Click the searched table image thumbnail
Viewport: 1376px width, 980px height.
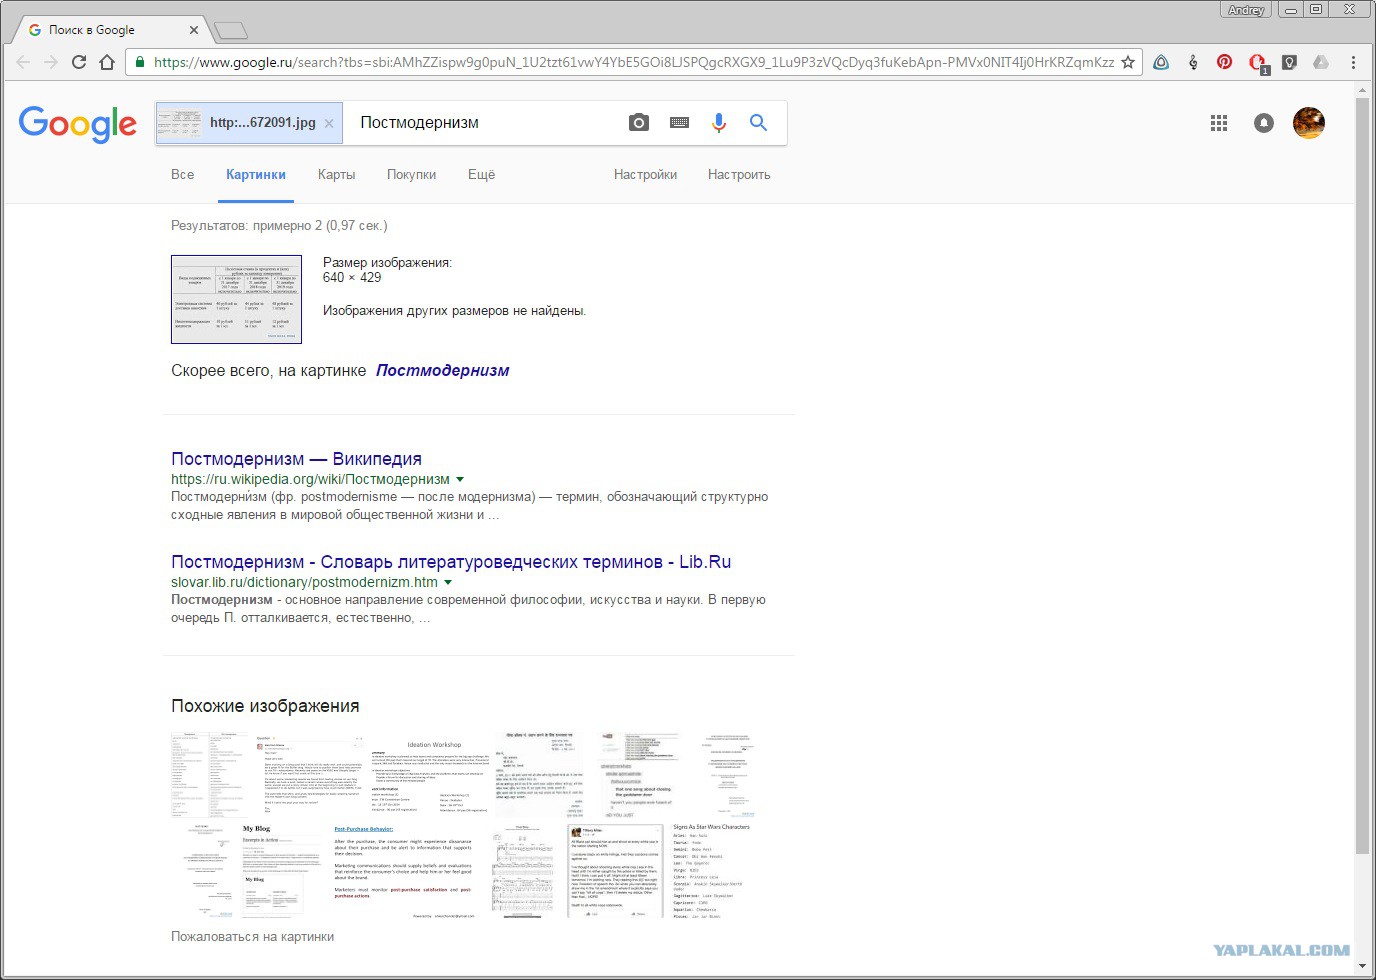pyautogui.click(x=236, y=299)
